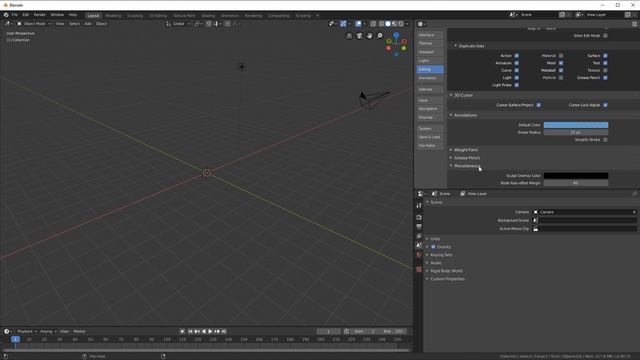Open the Render menu
Viewport: 640px width, 360px height.
coord(40,15)
